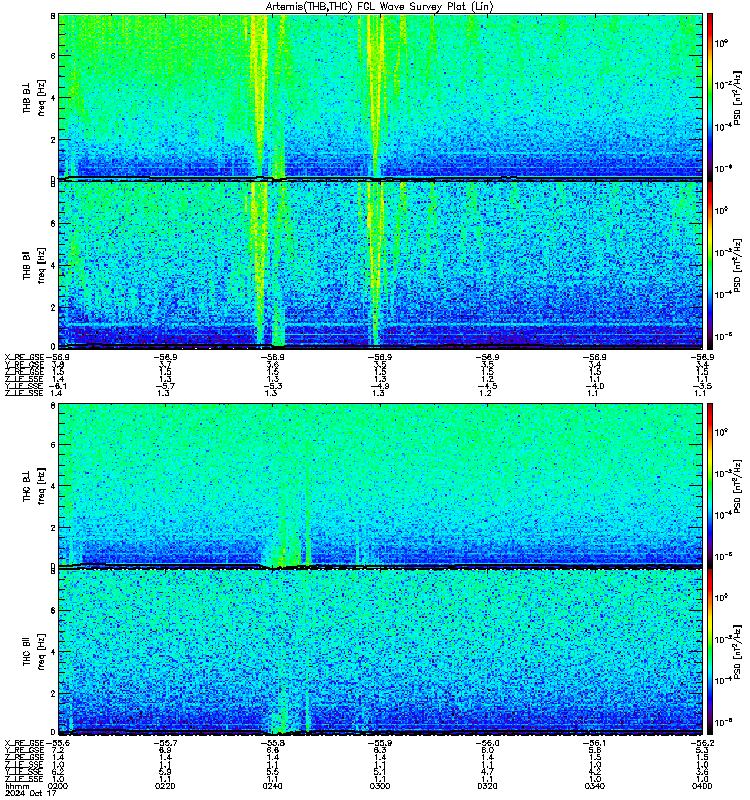Viewport: 750px width, 800px height.
Task: Click the -55.8 X_RE_GSE value for THC
Action: pos(272,743)
